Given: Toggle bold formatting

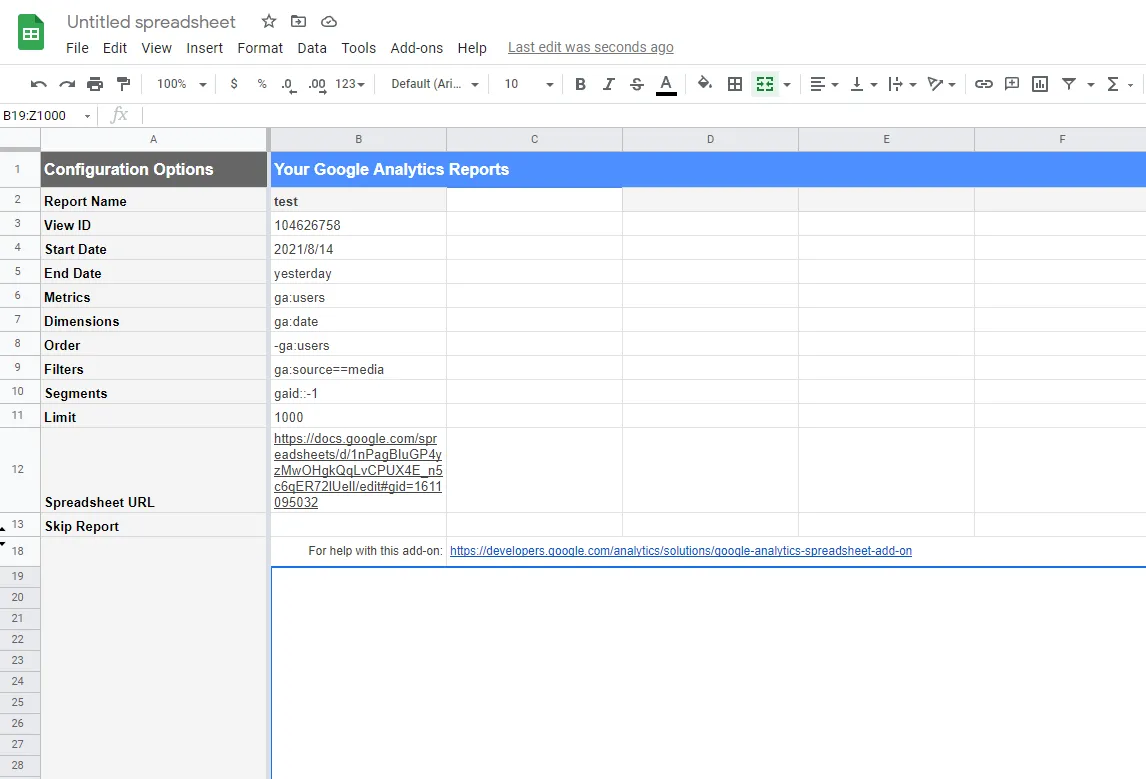Looking at the screenshot, I should pyautogui.click(x=580, y=84).
